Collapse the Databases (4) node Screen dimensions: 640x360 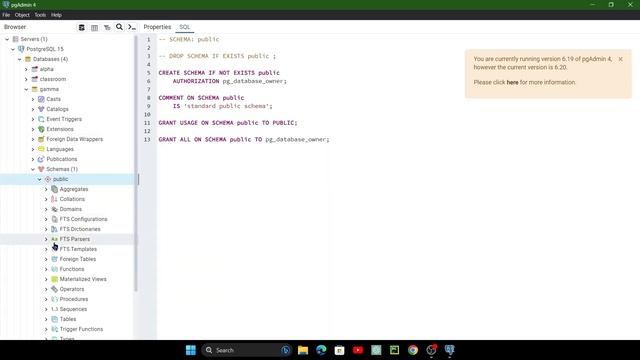pyautogui.click(x=20, y=59)
